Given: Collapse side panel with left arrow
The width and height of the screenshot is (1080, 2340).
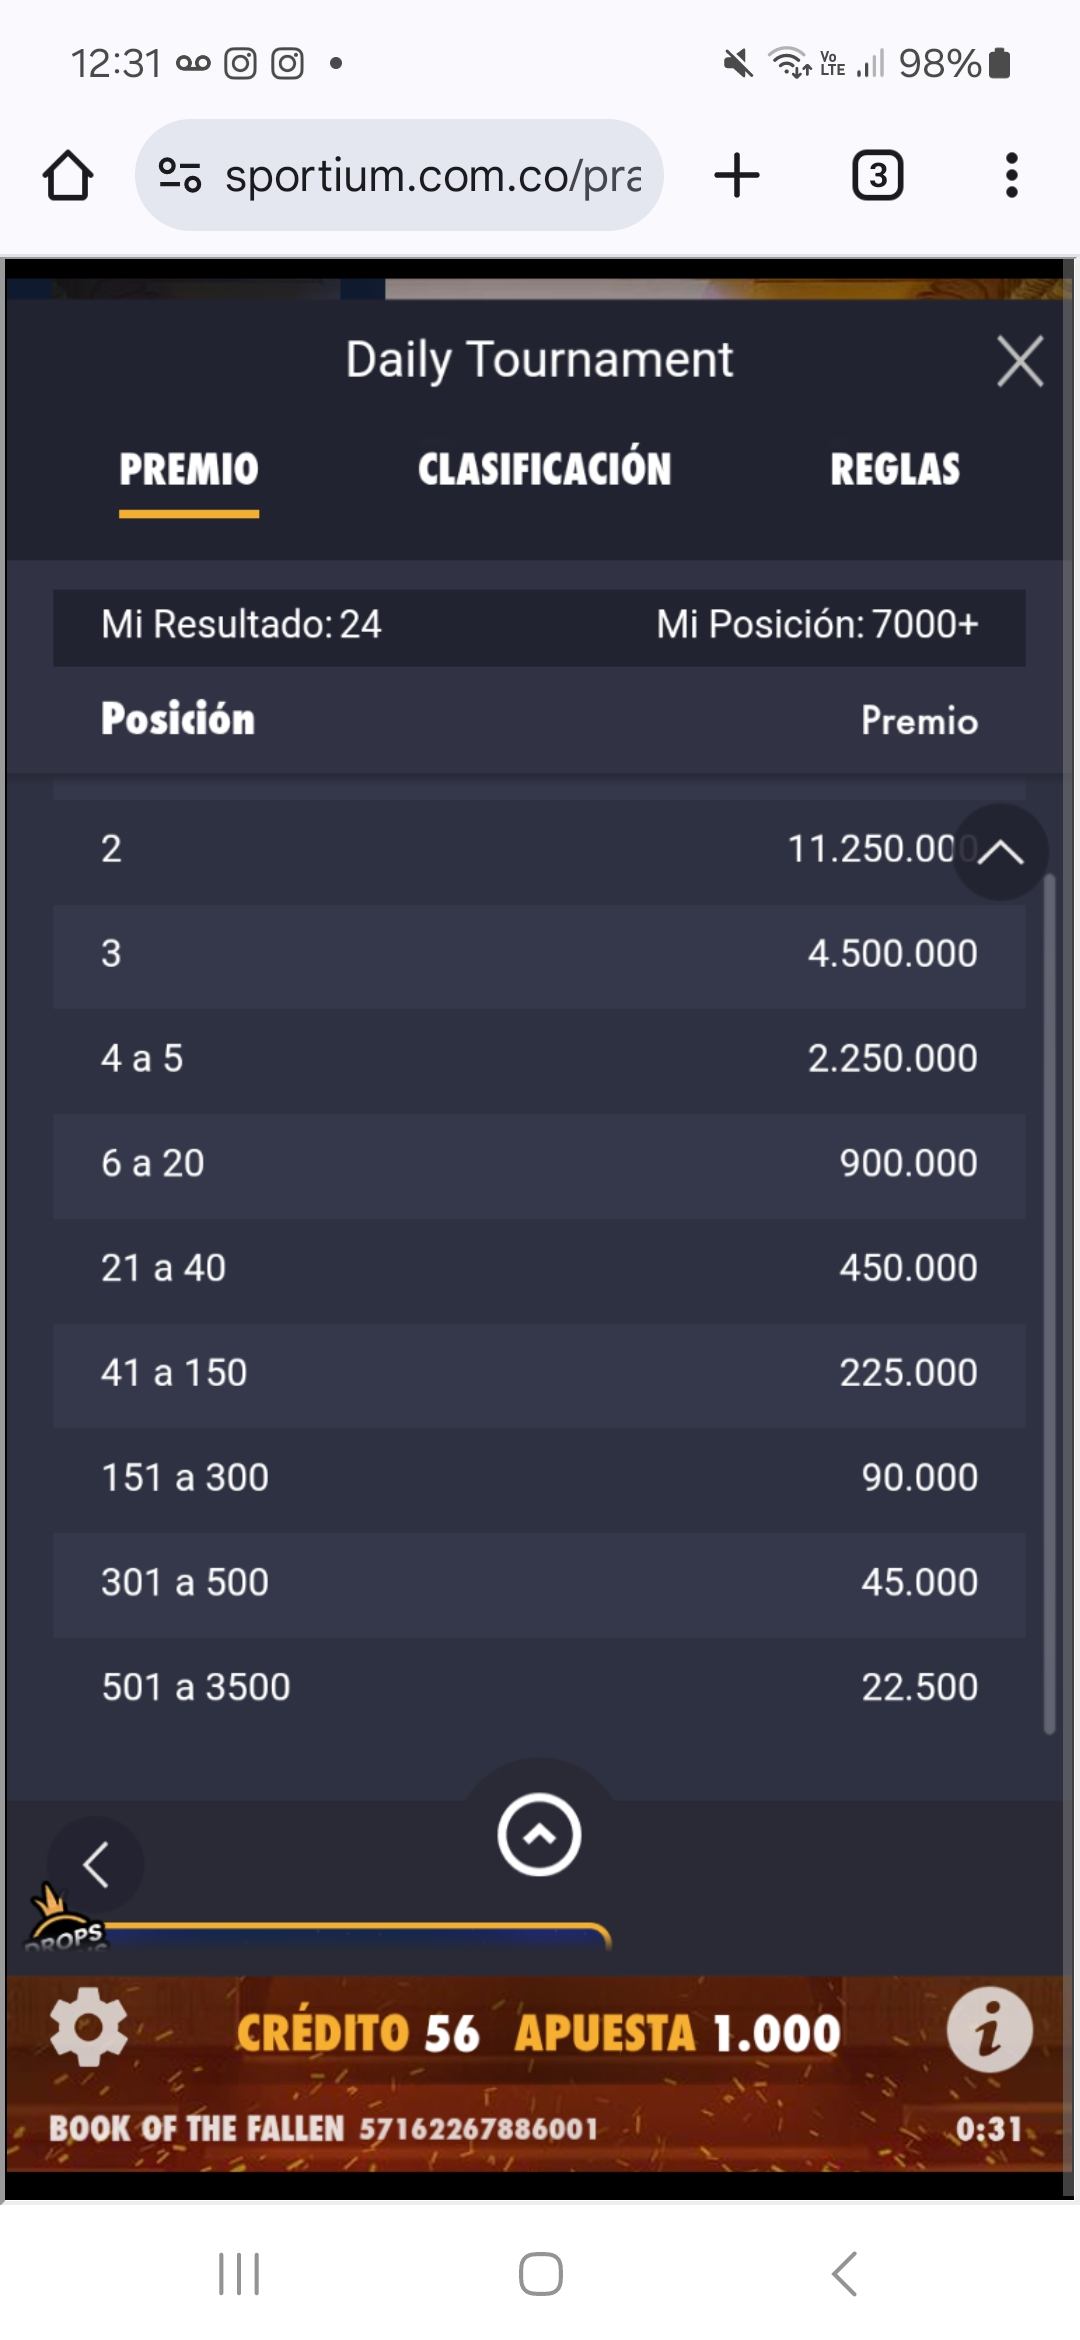Looking at the screenshot, I should [96, 1865].
